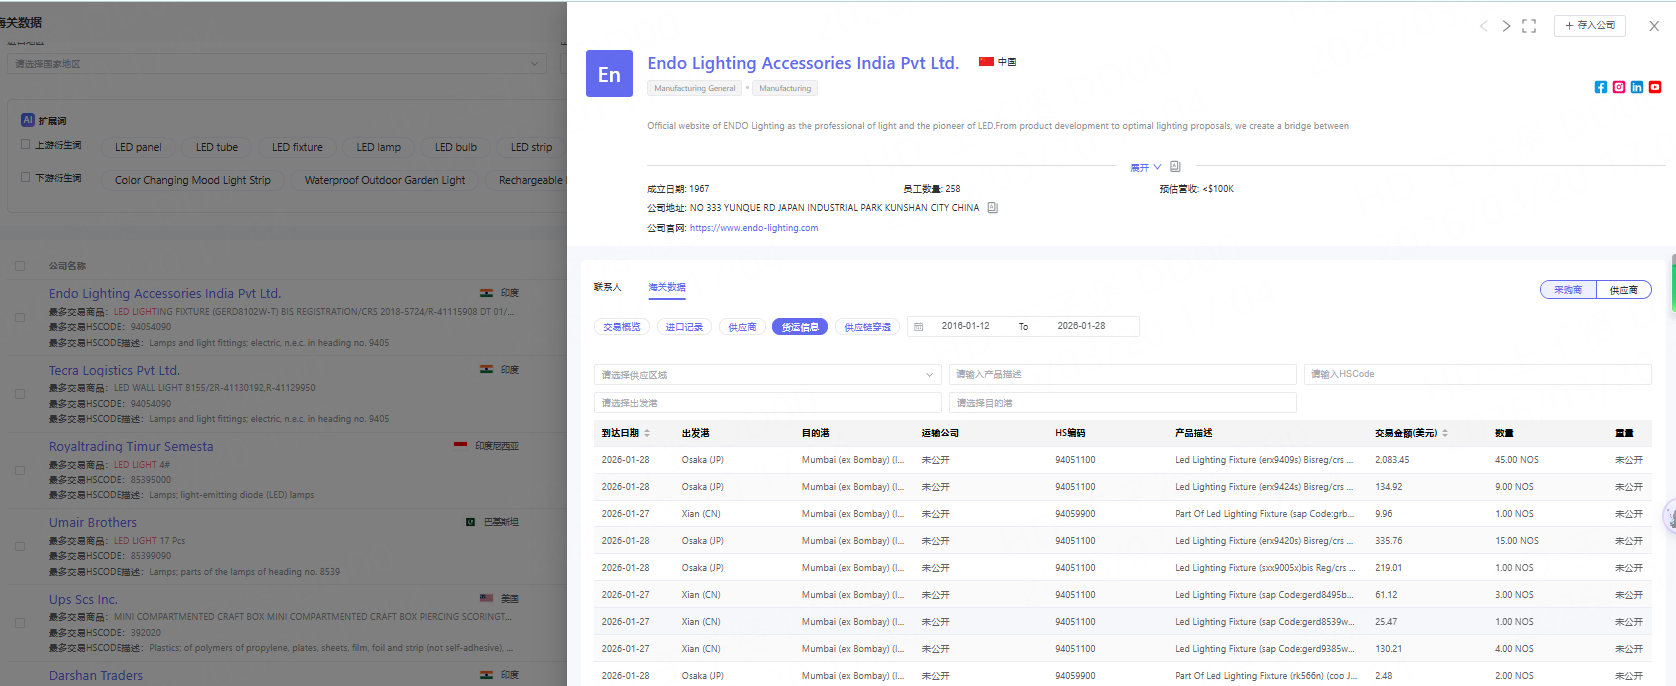1676x686 pixels.
Task: Switch to the 联系人 tab
Action: 607,287
